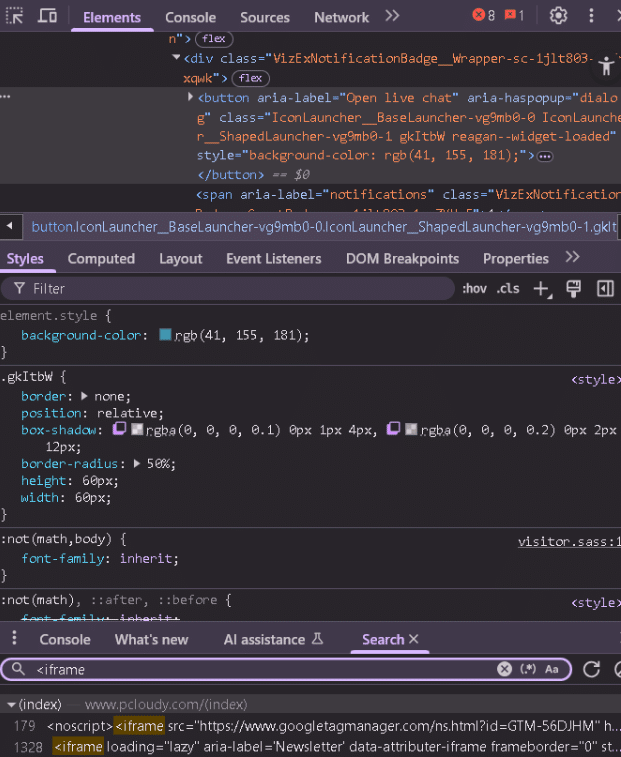
Task: Open DevTools settings gear
Action: click(558, 16)
